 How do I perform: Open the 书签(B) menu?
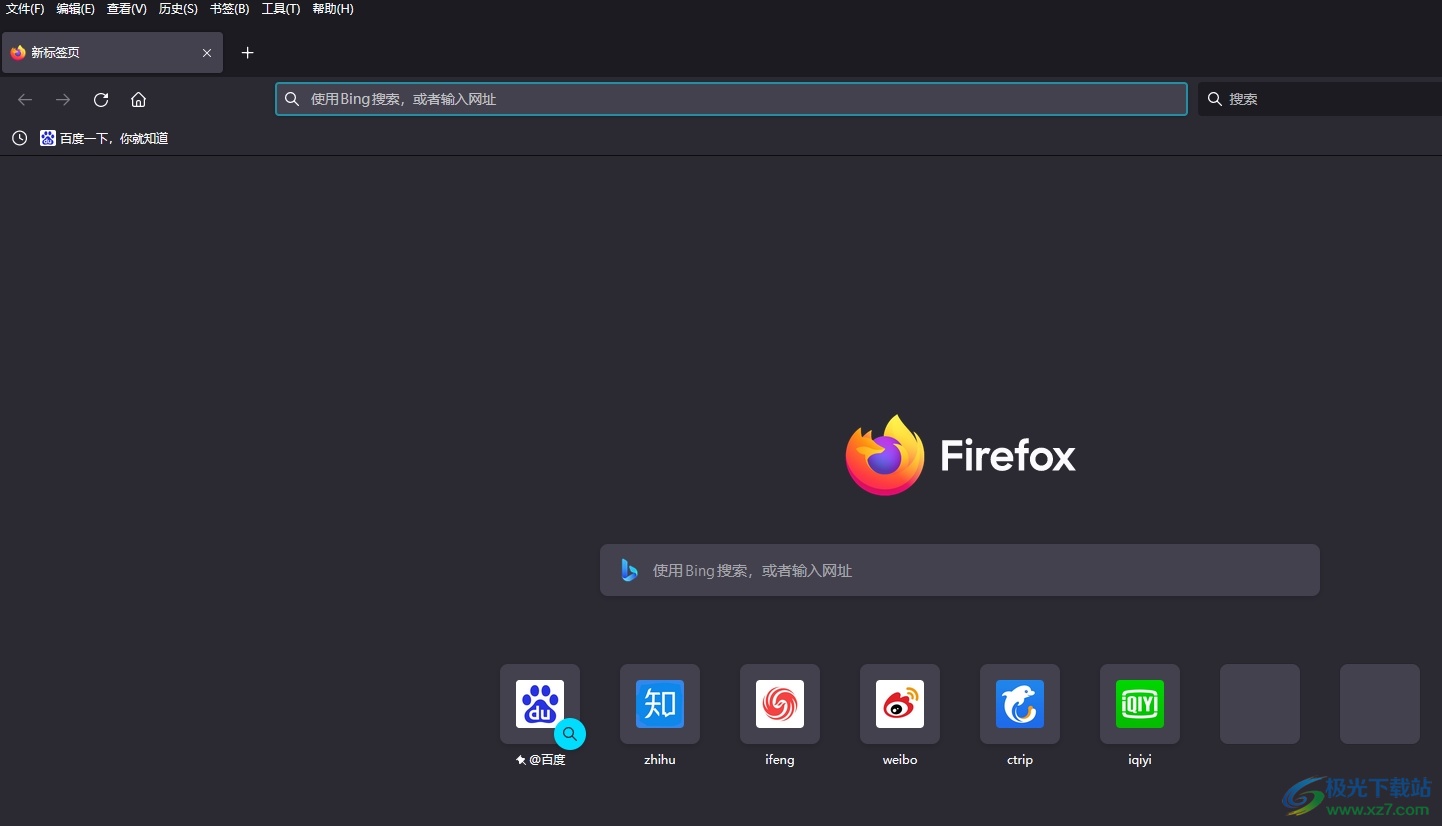pyautogui.click(x=230, y=9)
